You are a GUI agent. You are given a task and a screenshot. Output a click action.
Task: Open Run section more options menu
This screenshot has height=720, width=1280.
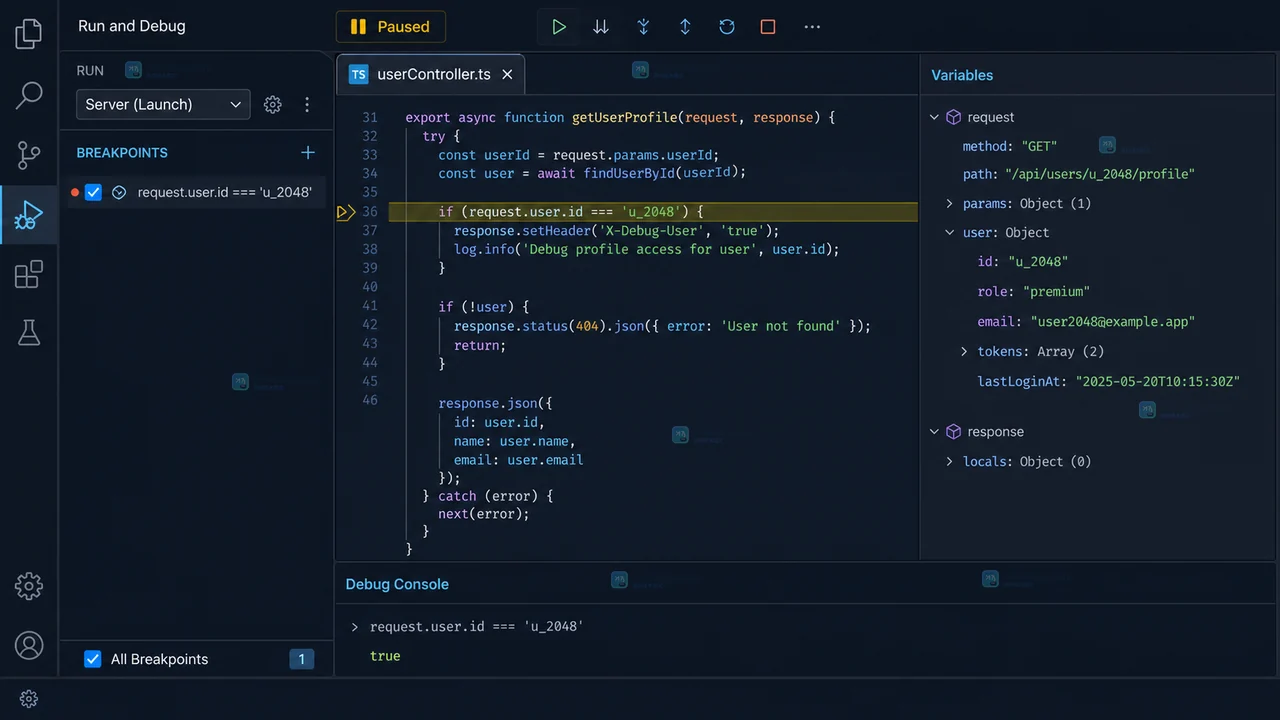pyautogui.click(x=307, y=104)
